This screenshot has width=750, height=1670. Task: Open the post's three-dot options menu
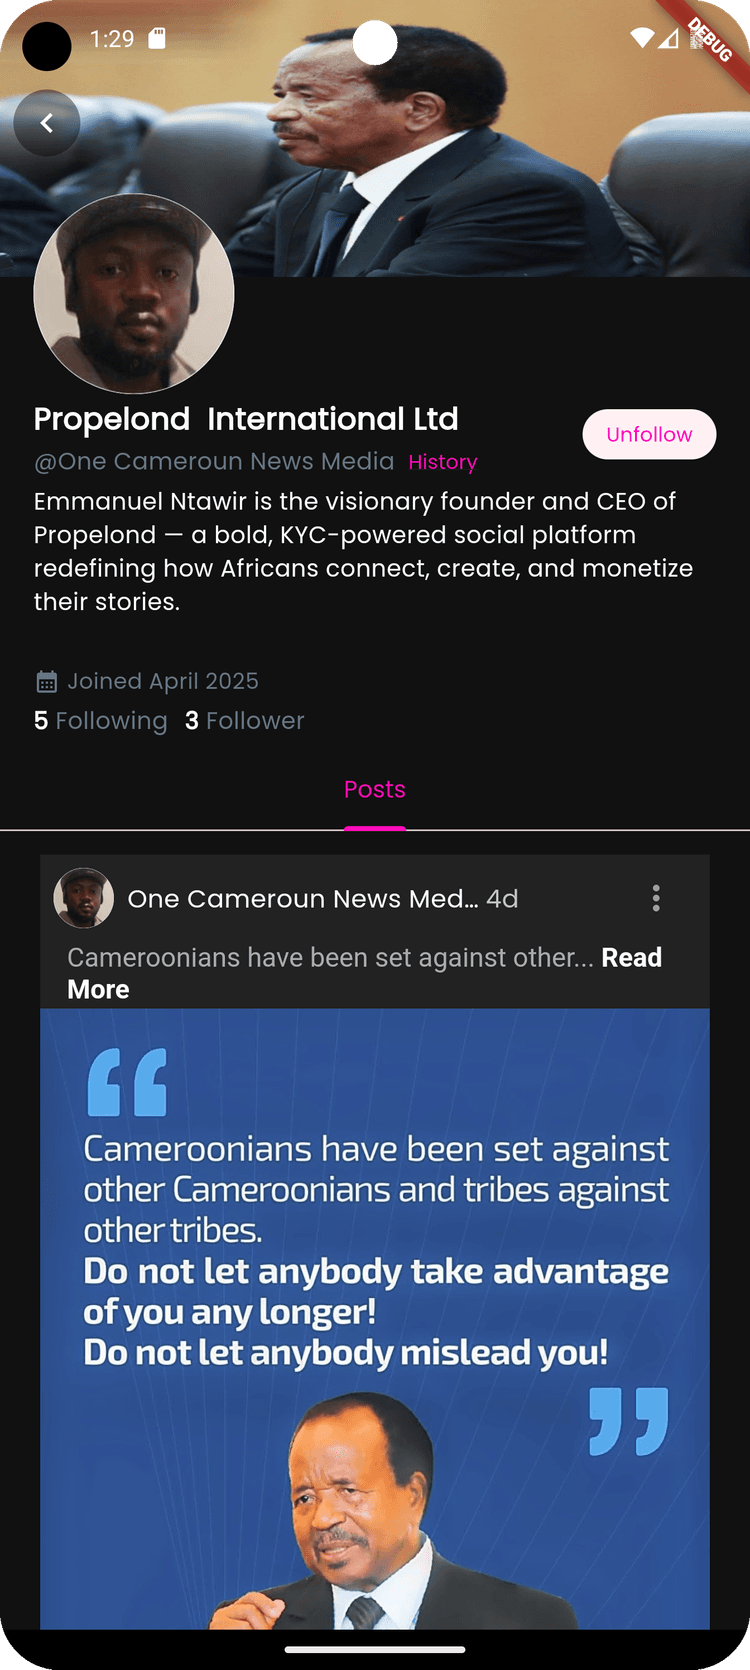click(x=656, y=898)
